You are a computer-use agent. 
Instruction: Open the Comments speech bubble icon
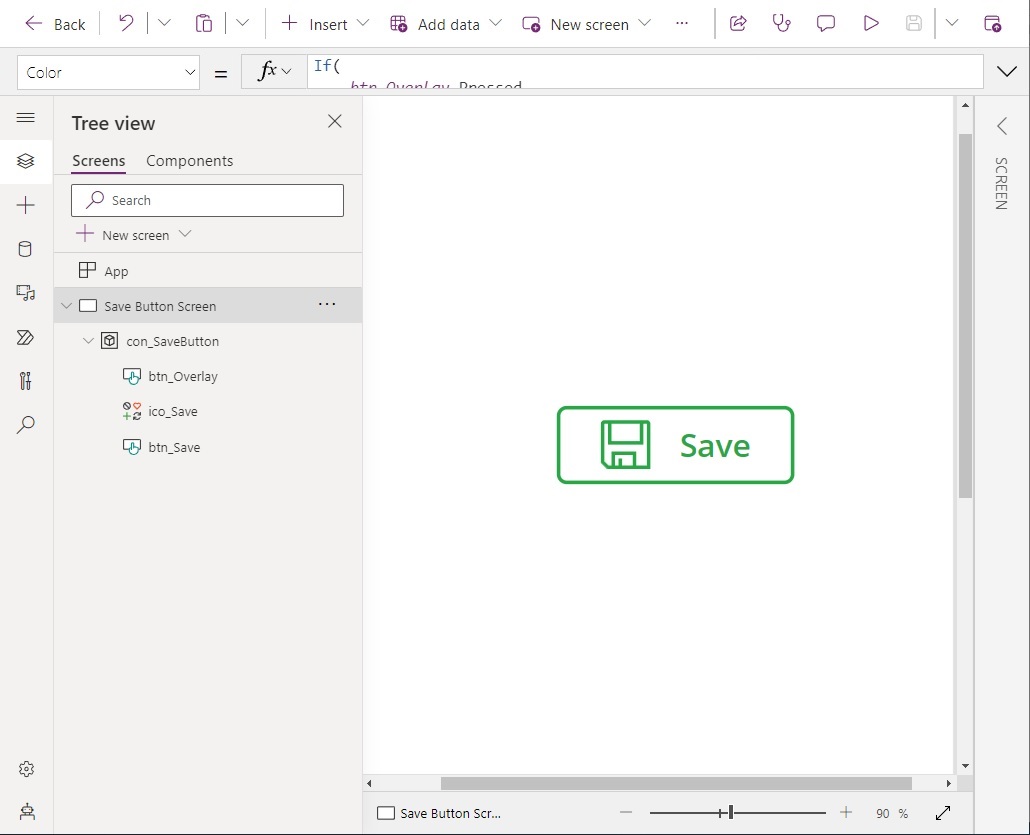[826, 24]
